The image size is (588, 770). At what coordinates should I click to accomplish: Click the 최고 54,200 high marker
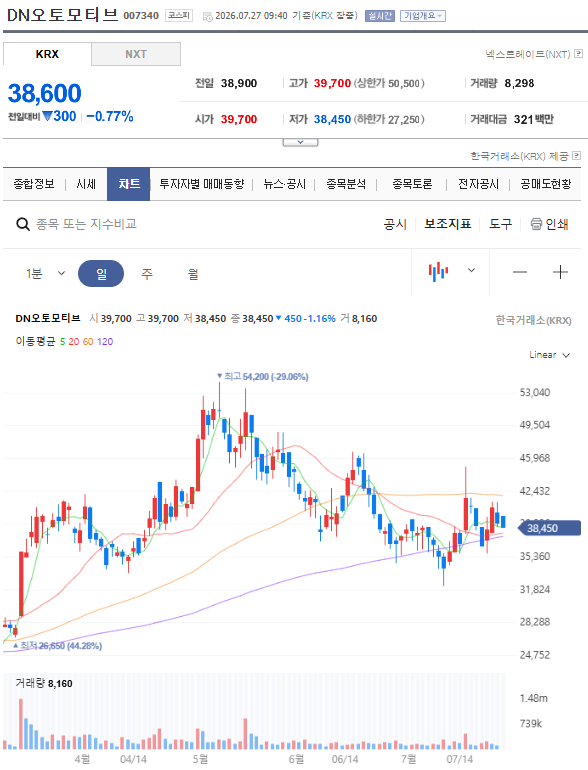click(x=263, y=377)
